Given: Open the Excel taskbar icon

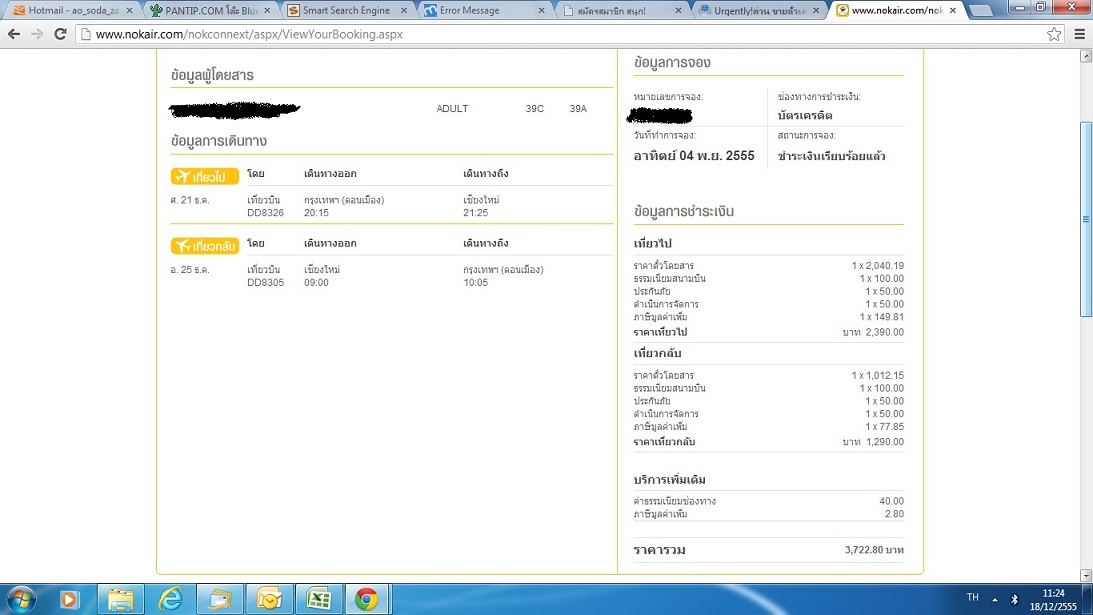Looking at the screenshot, I should coord(319,599).
